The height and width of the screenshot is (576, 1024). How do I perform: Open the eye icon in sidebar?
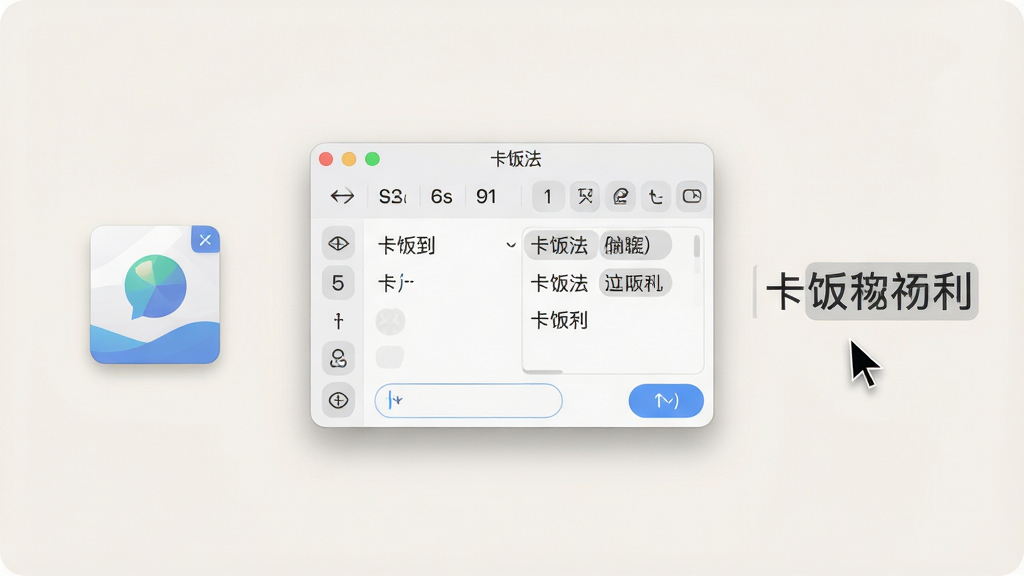(338, 244)
